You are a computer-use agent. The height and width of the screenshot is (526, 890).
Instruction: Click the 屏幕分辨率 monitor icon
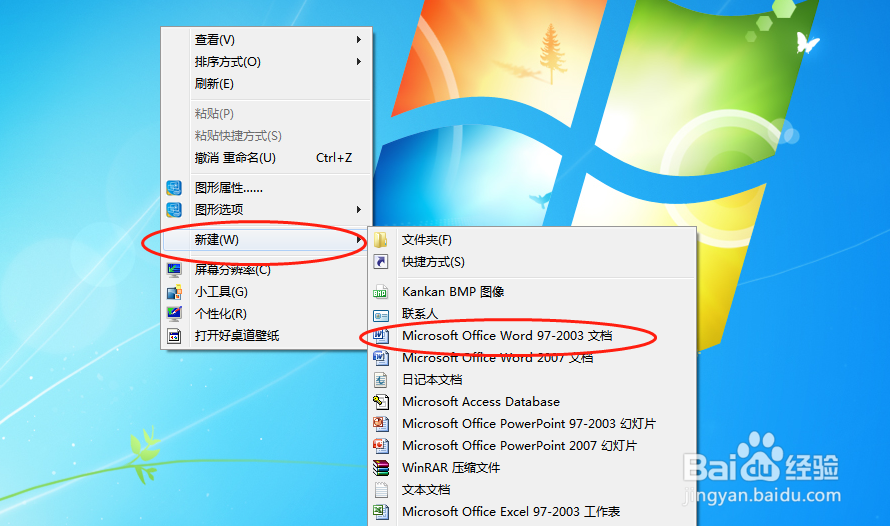(x=174, y=270)
